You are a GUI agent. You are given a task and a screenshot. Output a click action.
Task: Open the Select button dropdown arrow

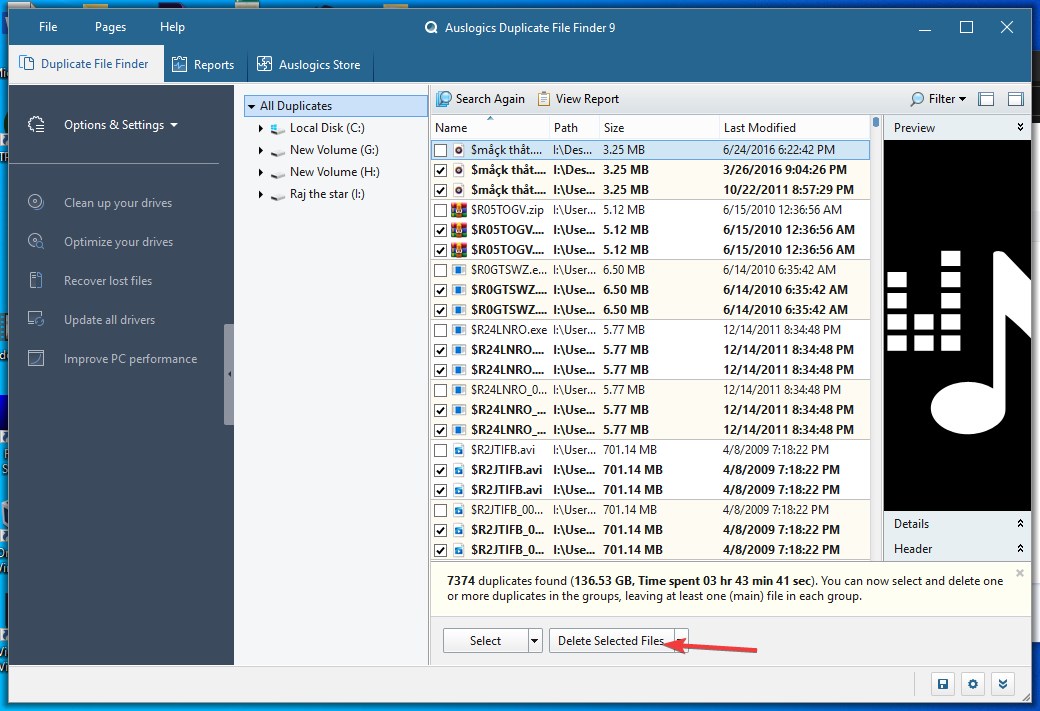[535, 641]
